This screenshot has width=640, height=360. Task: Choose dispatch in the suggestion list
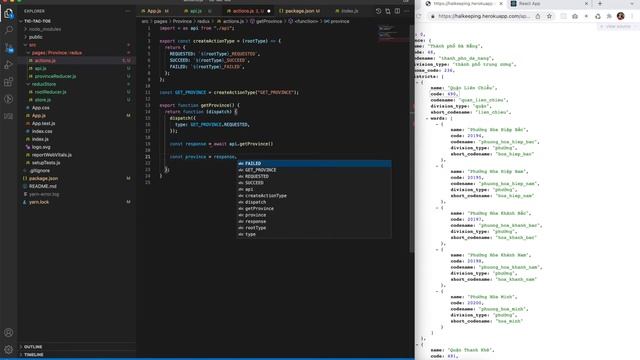click(x=314, y=202)
